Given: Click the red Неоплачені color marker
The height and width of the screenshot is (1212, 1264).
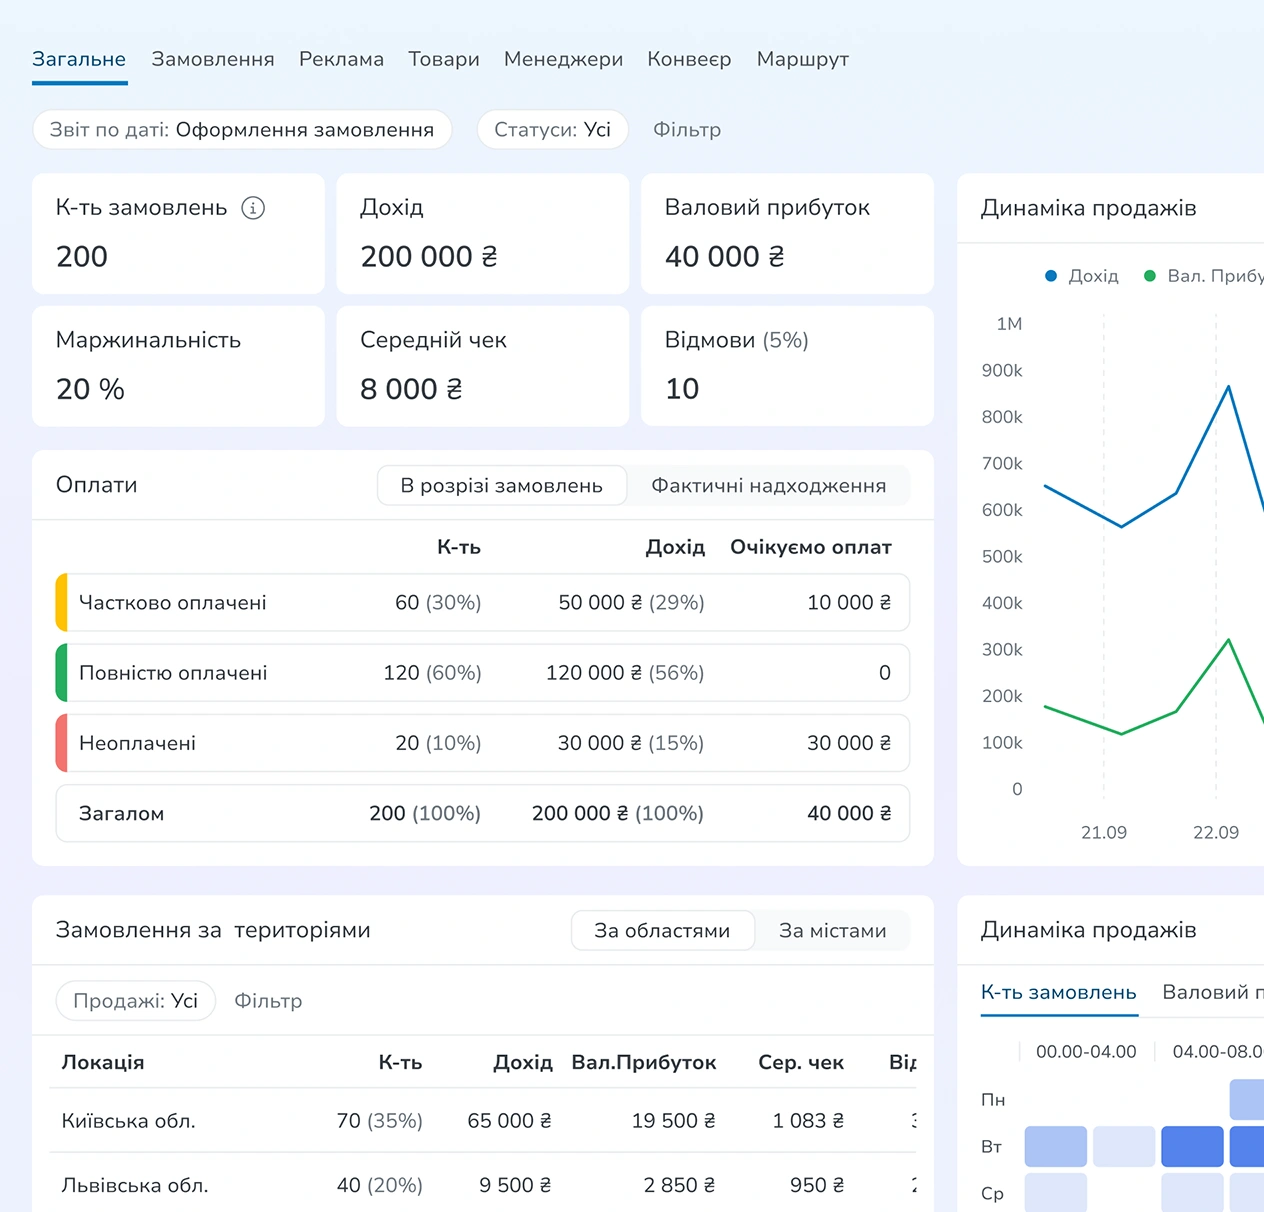Looking at the screenshot, I should (62, 743).
